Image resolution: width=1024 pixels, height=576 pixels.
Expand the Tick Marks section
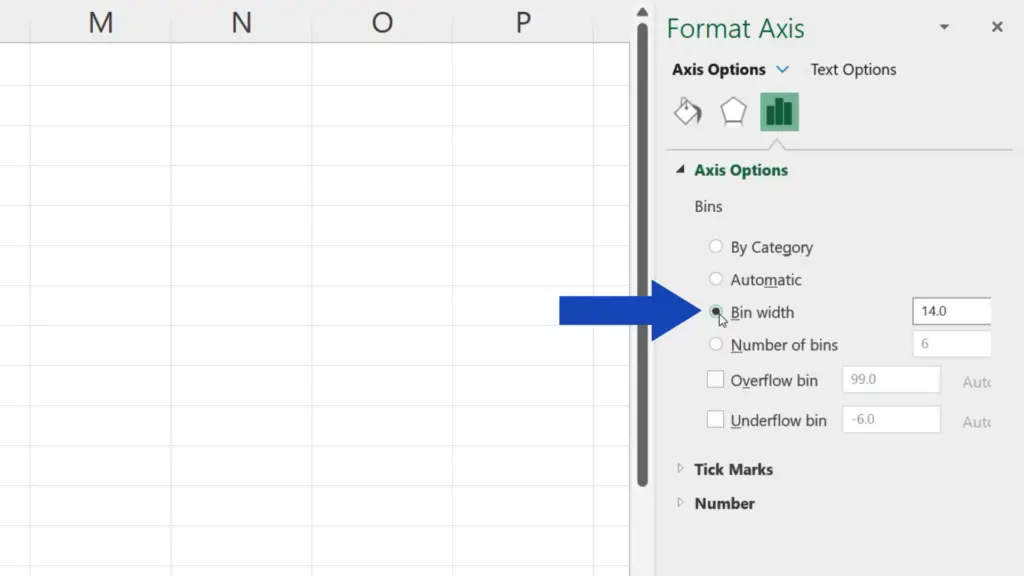click(680, 468)
